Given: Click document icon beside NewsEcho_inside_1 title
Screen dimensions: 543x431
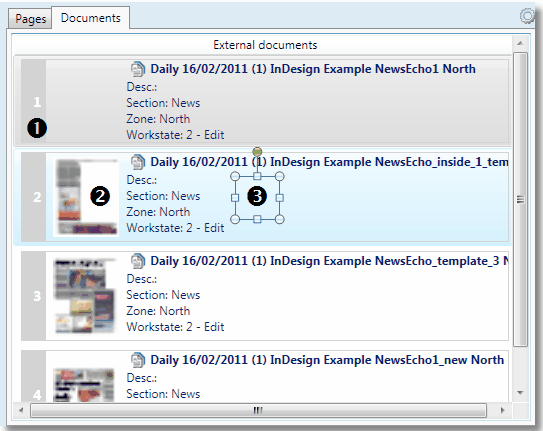Looking at the screenshot, I should click(x=137, y=162).
